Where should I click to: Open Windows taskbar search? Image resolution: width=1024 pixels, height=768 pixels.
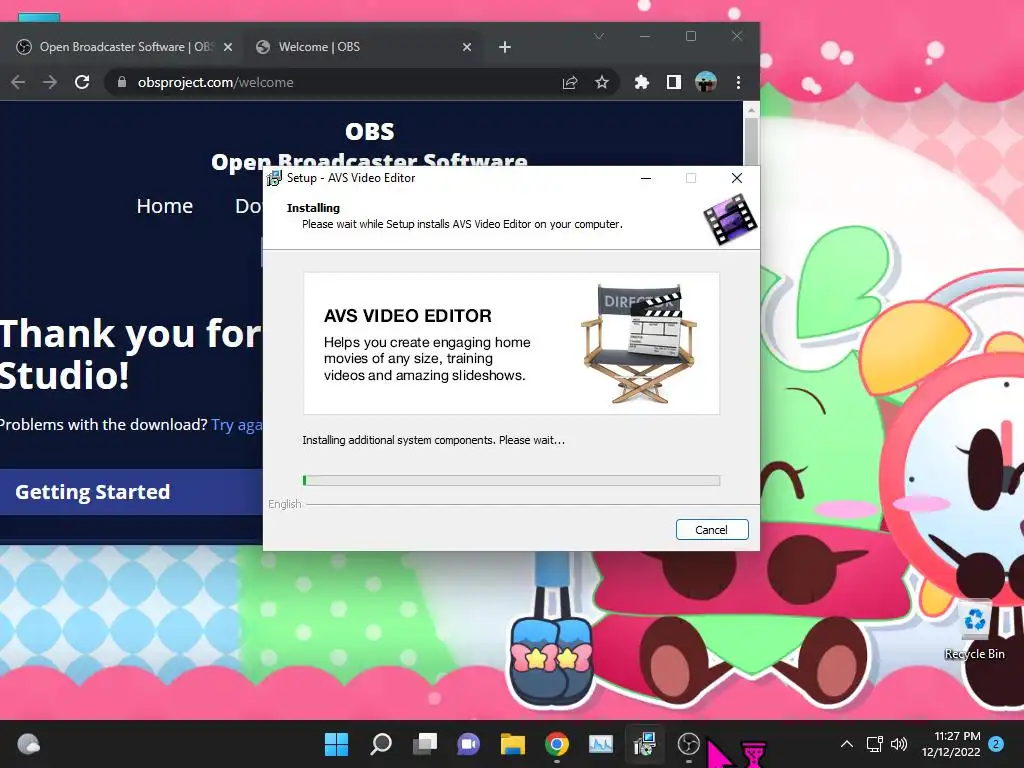381,744
